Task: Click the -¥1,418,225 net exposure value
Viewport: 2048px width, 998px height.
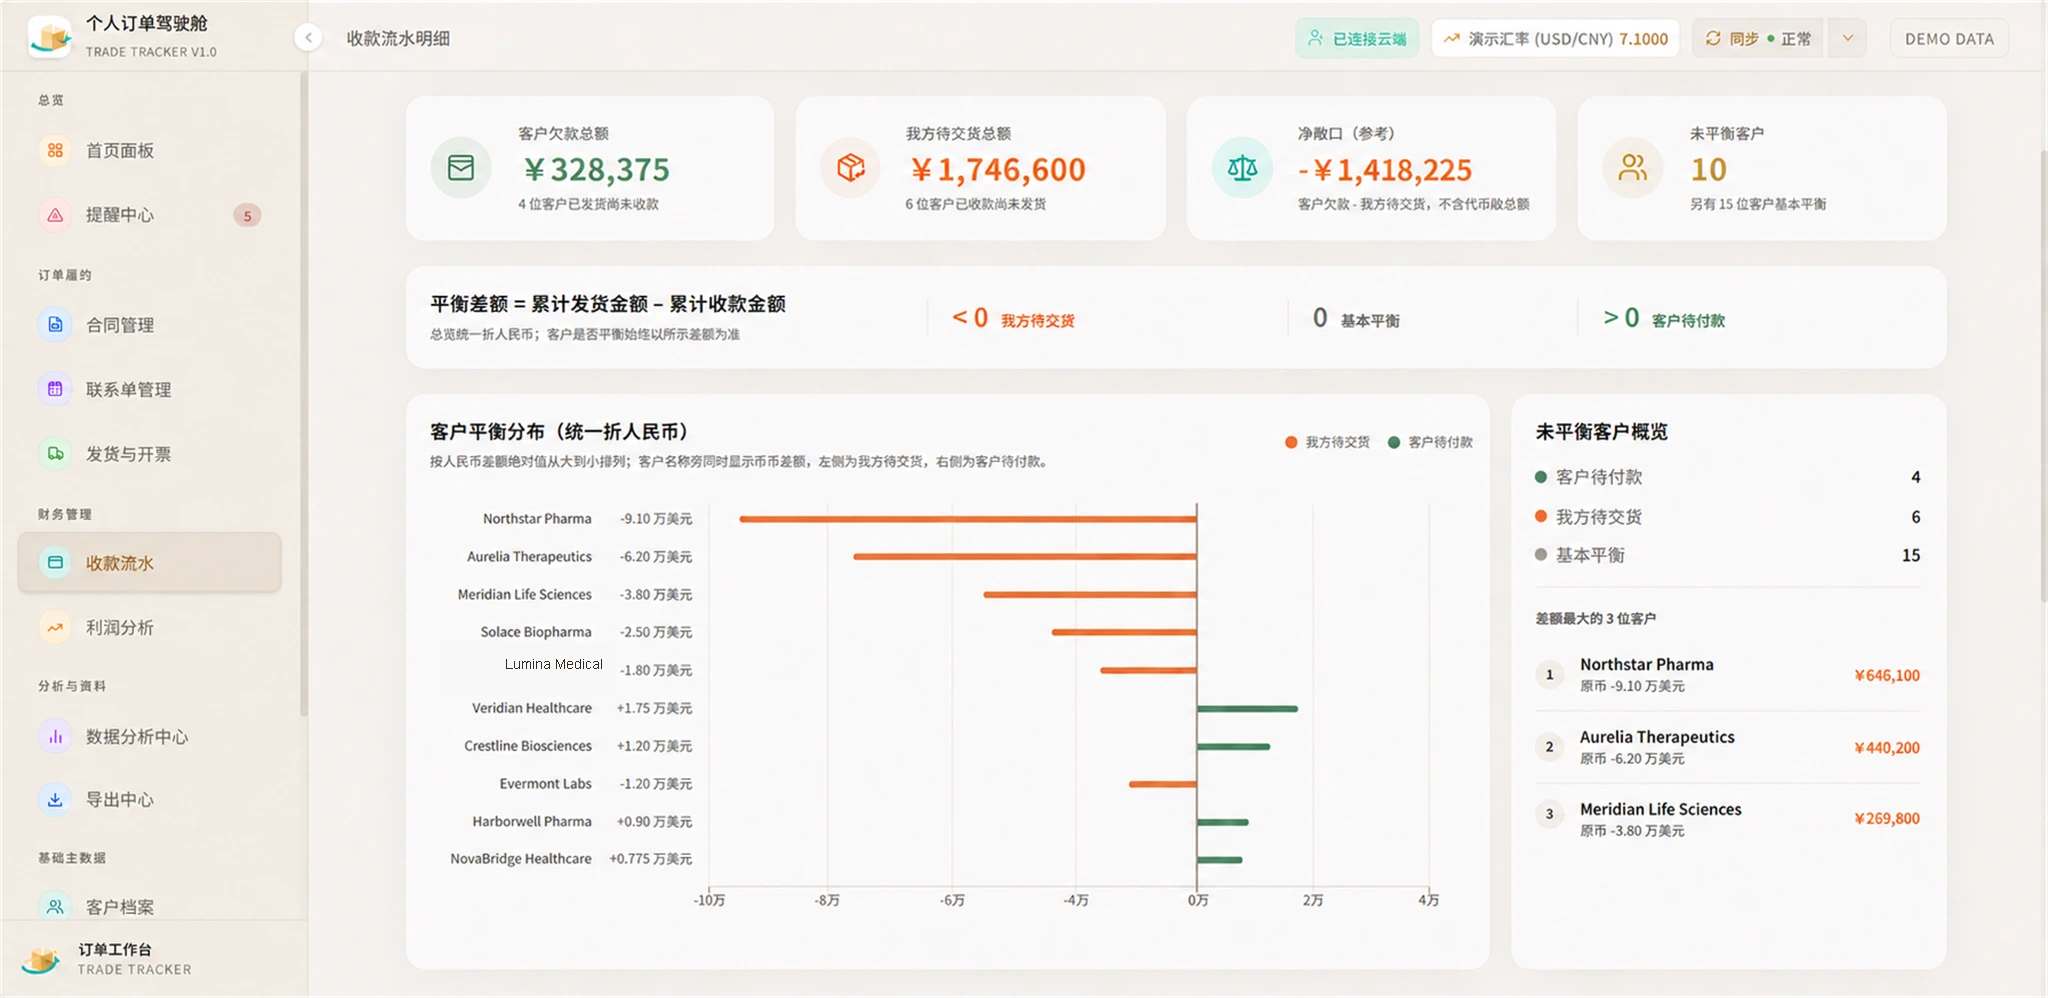Action: pos(1385,170)
